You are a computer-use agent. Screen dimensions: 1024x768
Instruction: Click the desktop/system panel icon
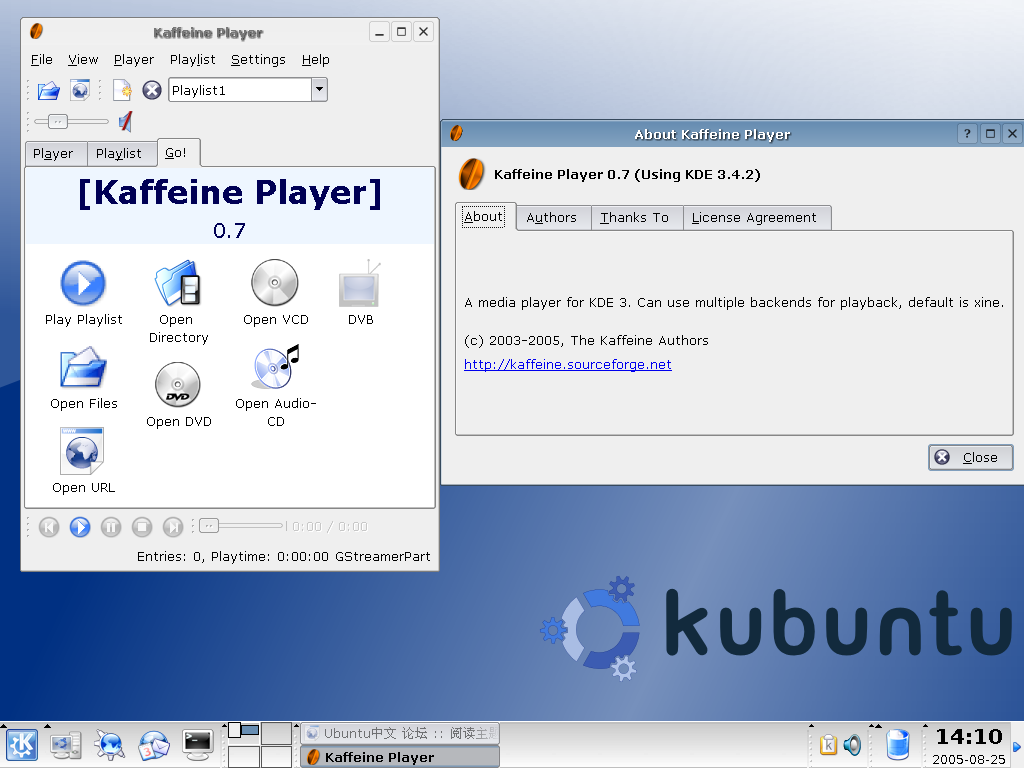pos(66,745)
